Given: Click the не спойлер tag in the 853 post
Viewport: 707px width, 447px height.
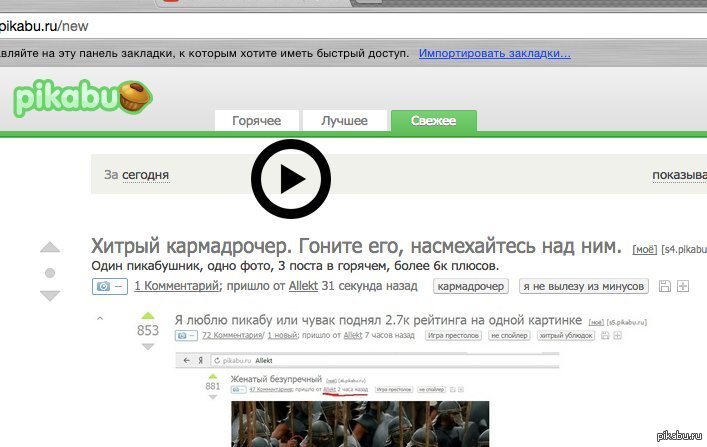Looking at the screenshot, I should click(x=509, y=336).
